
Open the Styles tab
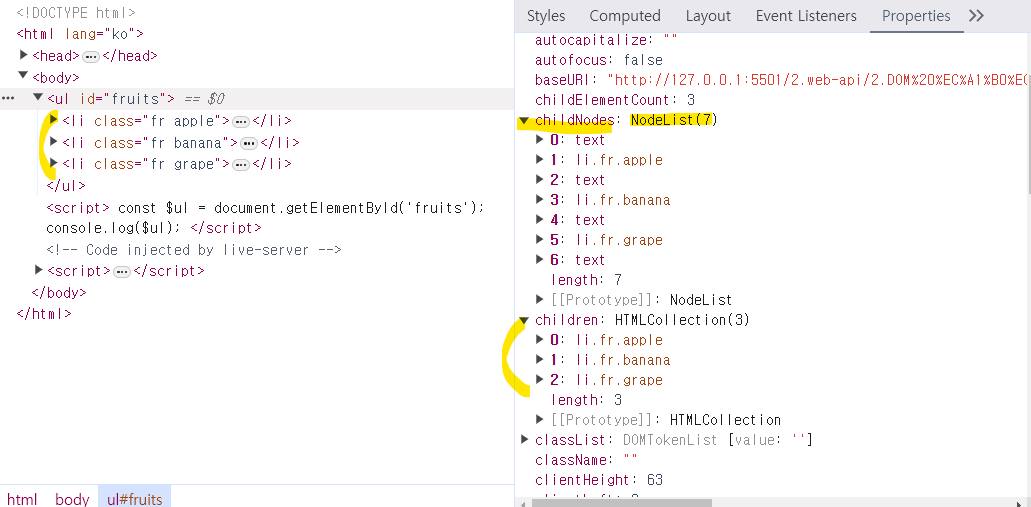[x=546, y=16]
